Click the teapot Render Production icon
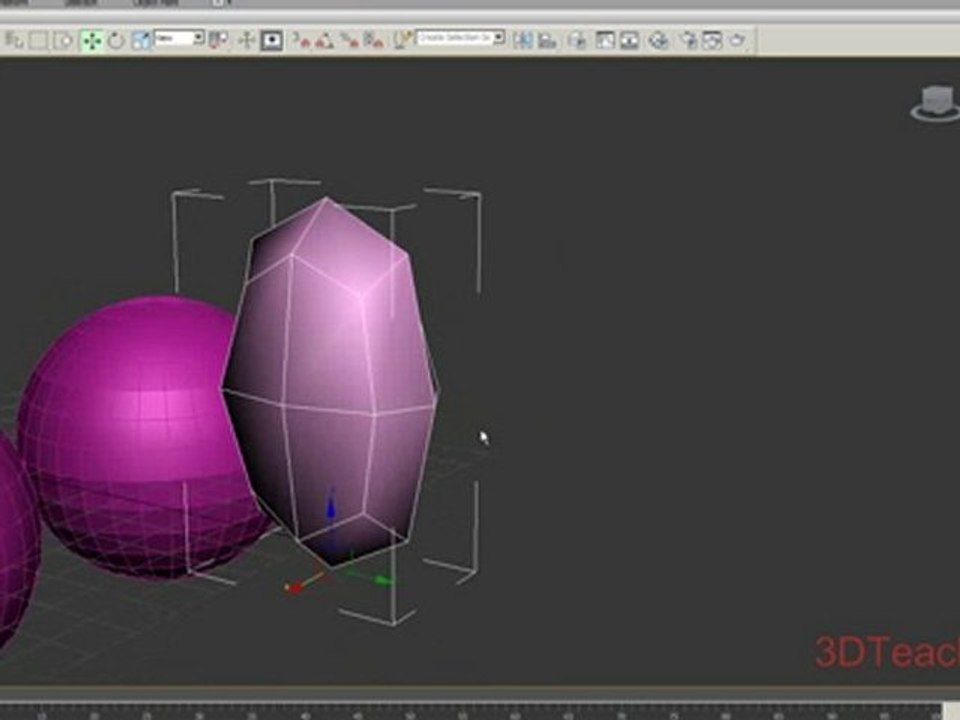Image resolution: width=960 pixels, height=720 pixels. [737, 40]
